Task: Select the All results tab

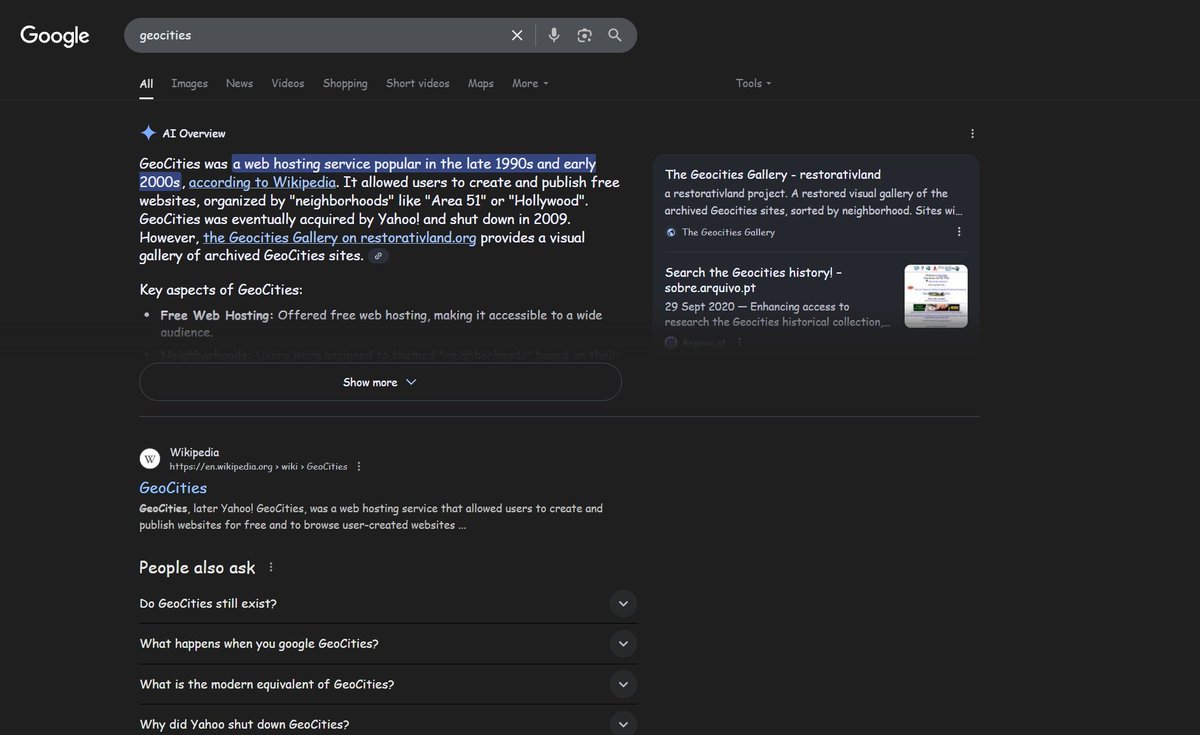Action: pos(146,84)
